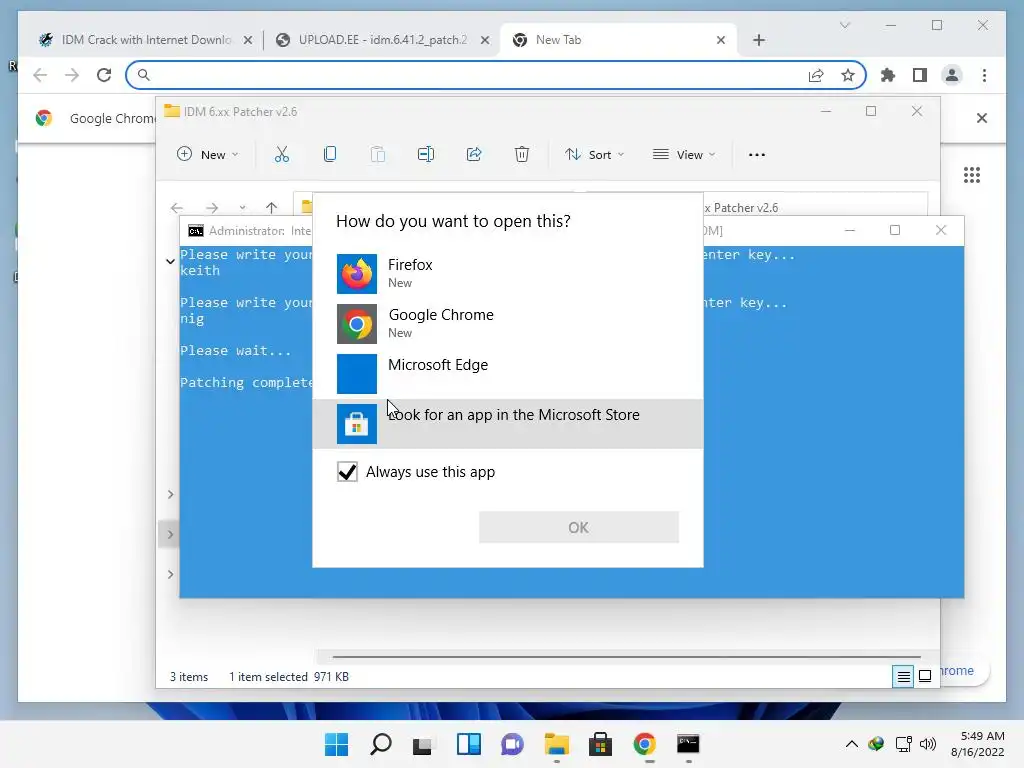
Task: Go back in Chrome
Action: tap(40, 75)
